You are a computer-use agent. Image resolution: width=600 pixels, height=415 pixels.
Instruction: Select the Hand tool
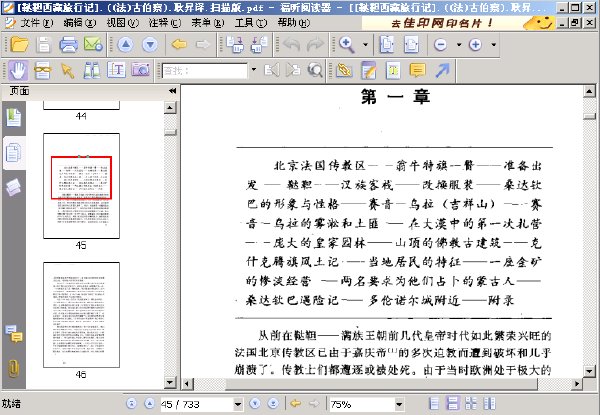tap(18, 70)
